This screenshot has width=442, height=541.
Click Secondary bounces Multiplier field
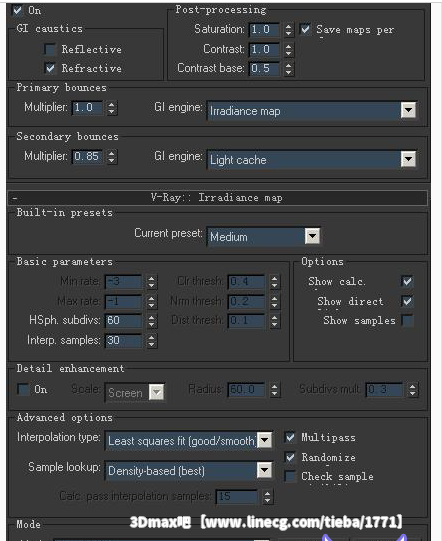click(87, 156)
